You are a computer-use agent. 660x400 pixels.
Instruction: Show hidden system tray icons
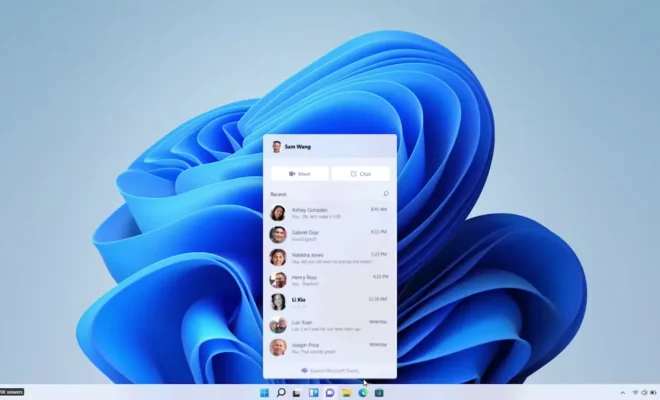(x=623, y=393)
